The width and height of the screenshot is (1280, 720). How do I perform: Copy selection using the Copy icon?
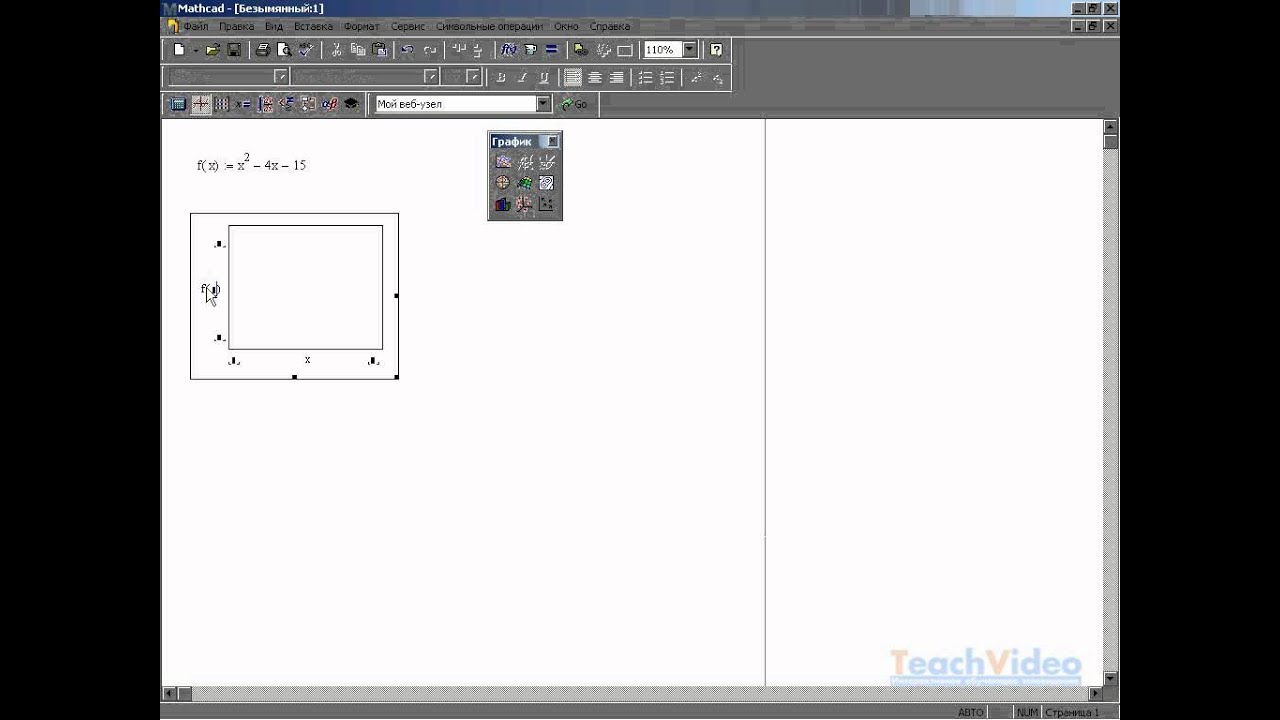(357, 49)
